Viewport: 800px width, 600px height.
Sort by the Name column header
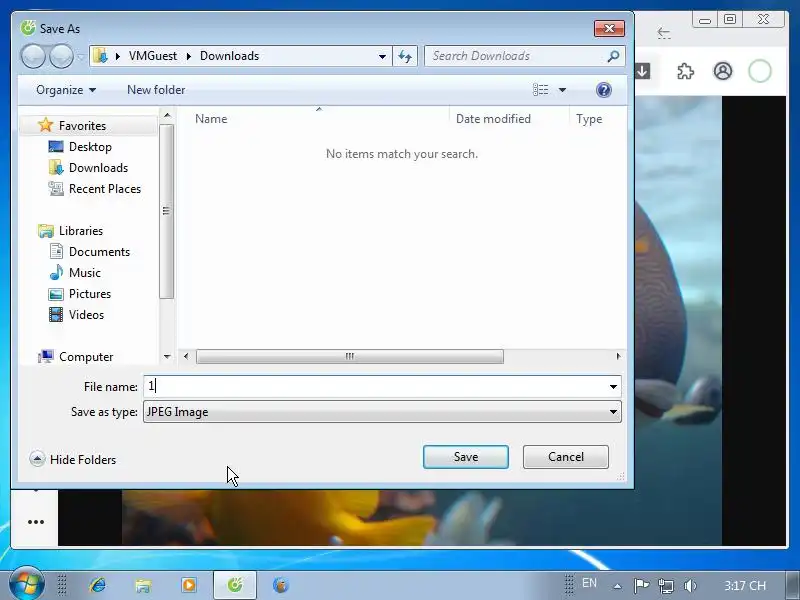pos(211,119)
